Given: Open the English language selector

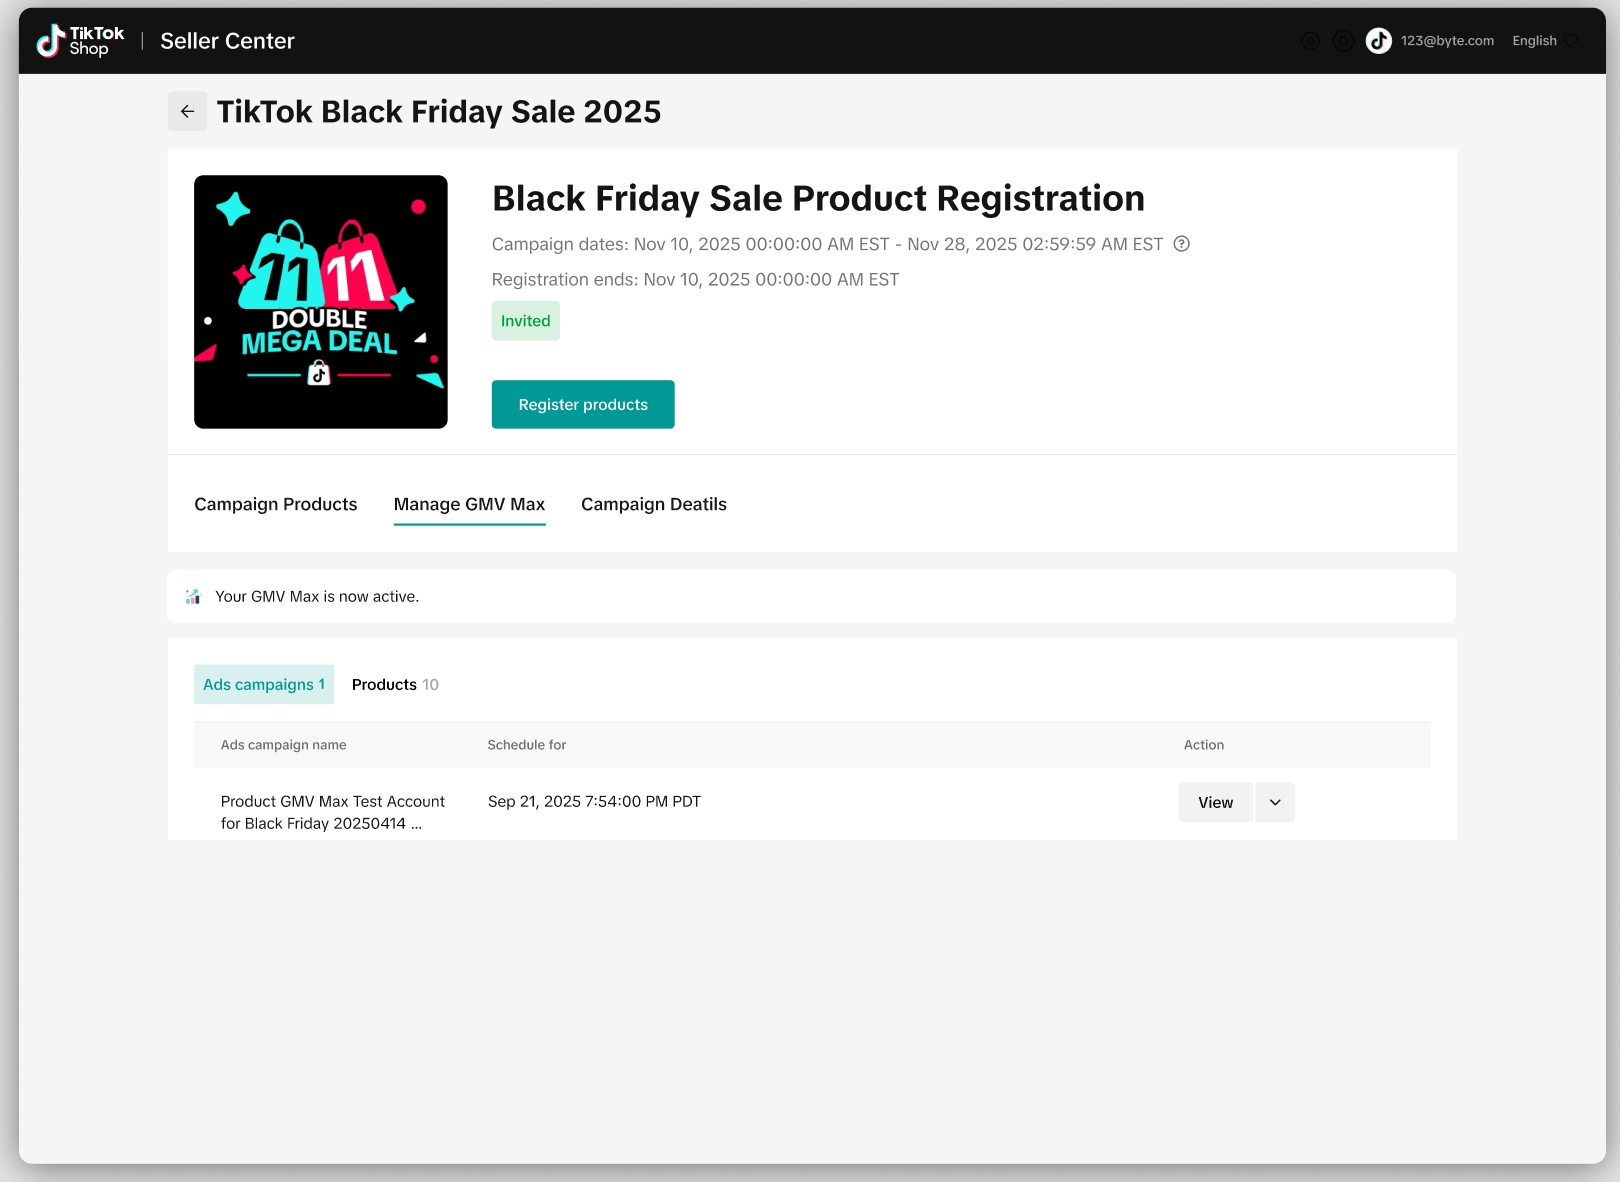Looking at the screenshot, I should 1534,41.
